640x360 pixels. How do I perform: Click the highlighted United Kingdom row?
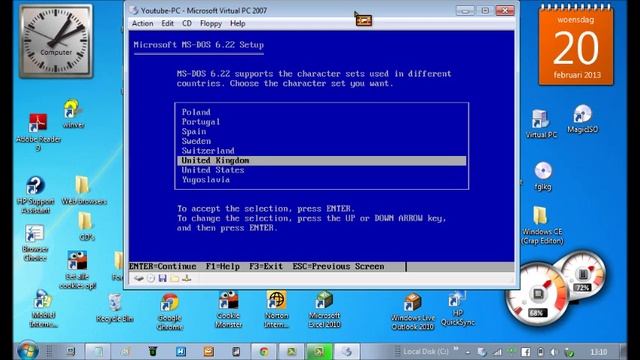click(322, 160)
